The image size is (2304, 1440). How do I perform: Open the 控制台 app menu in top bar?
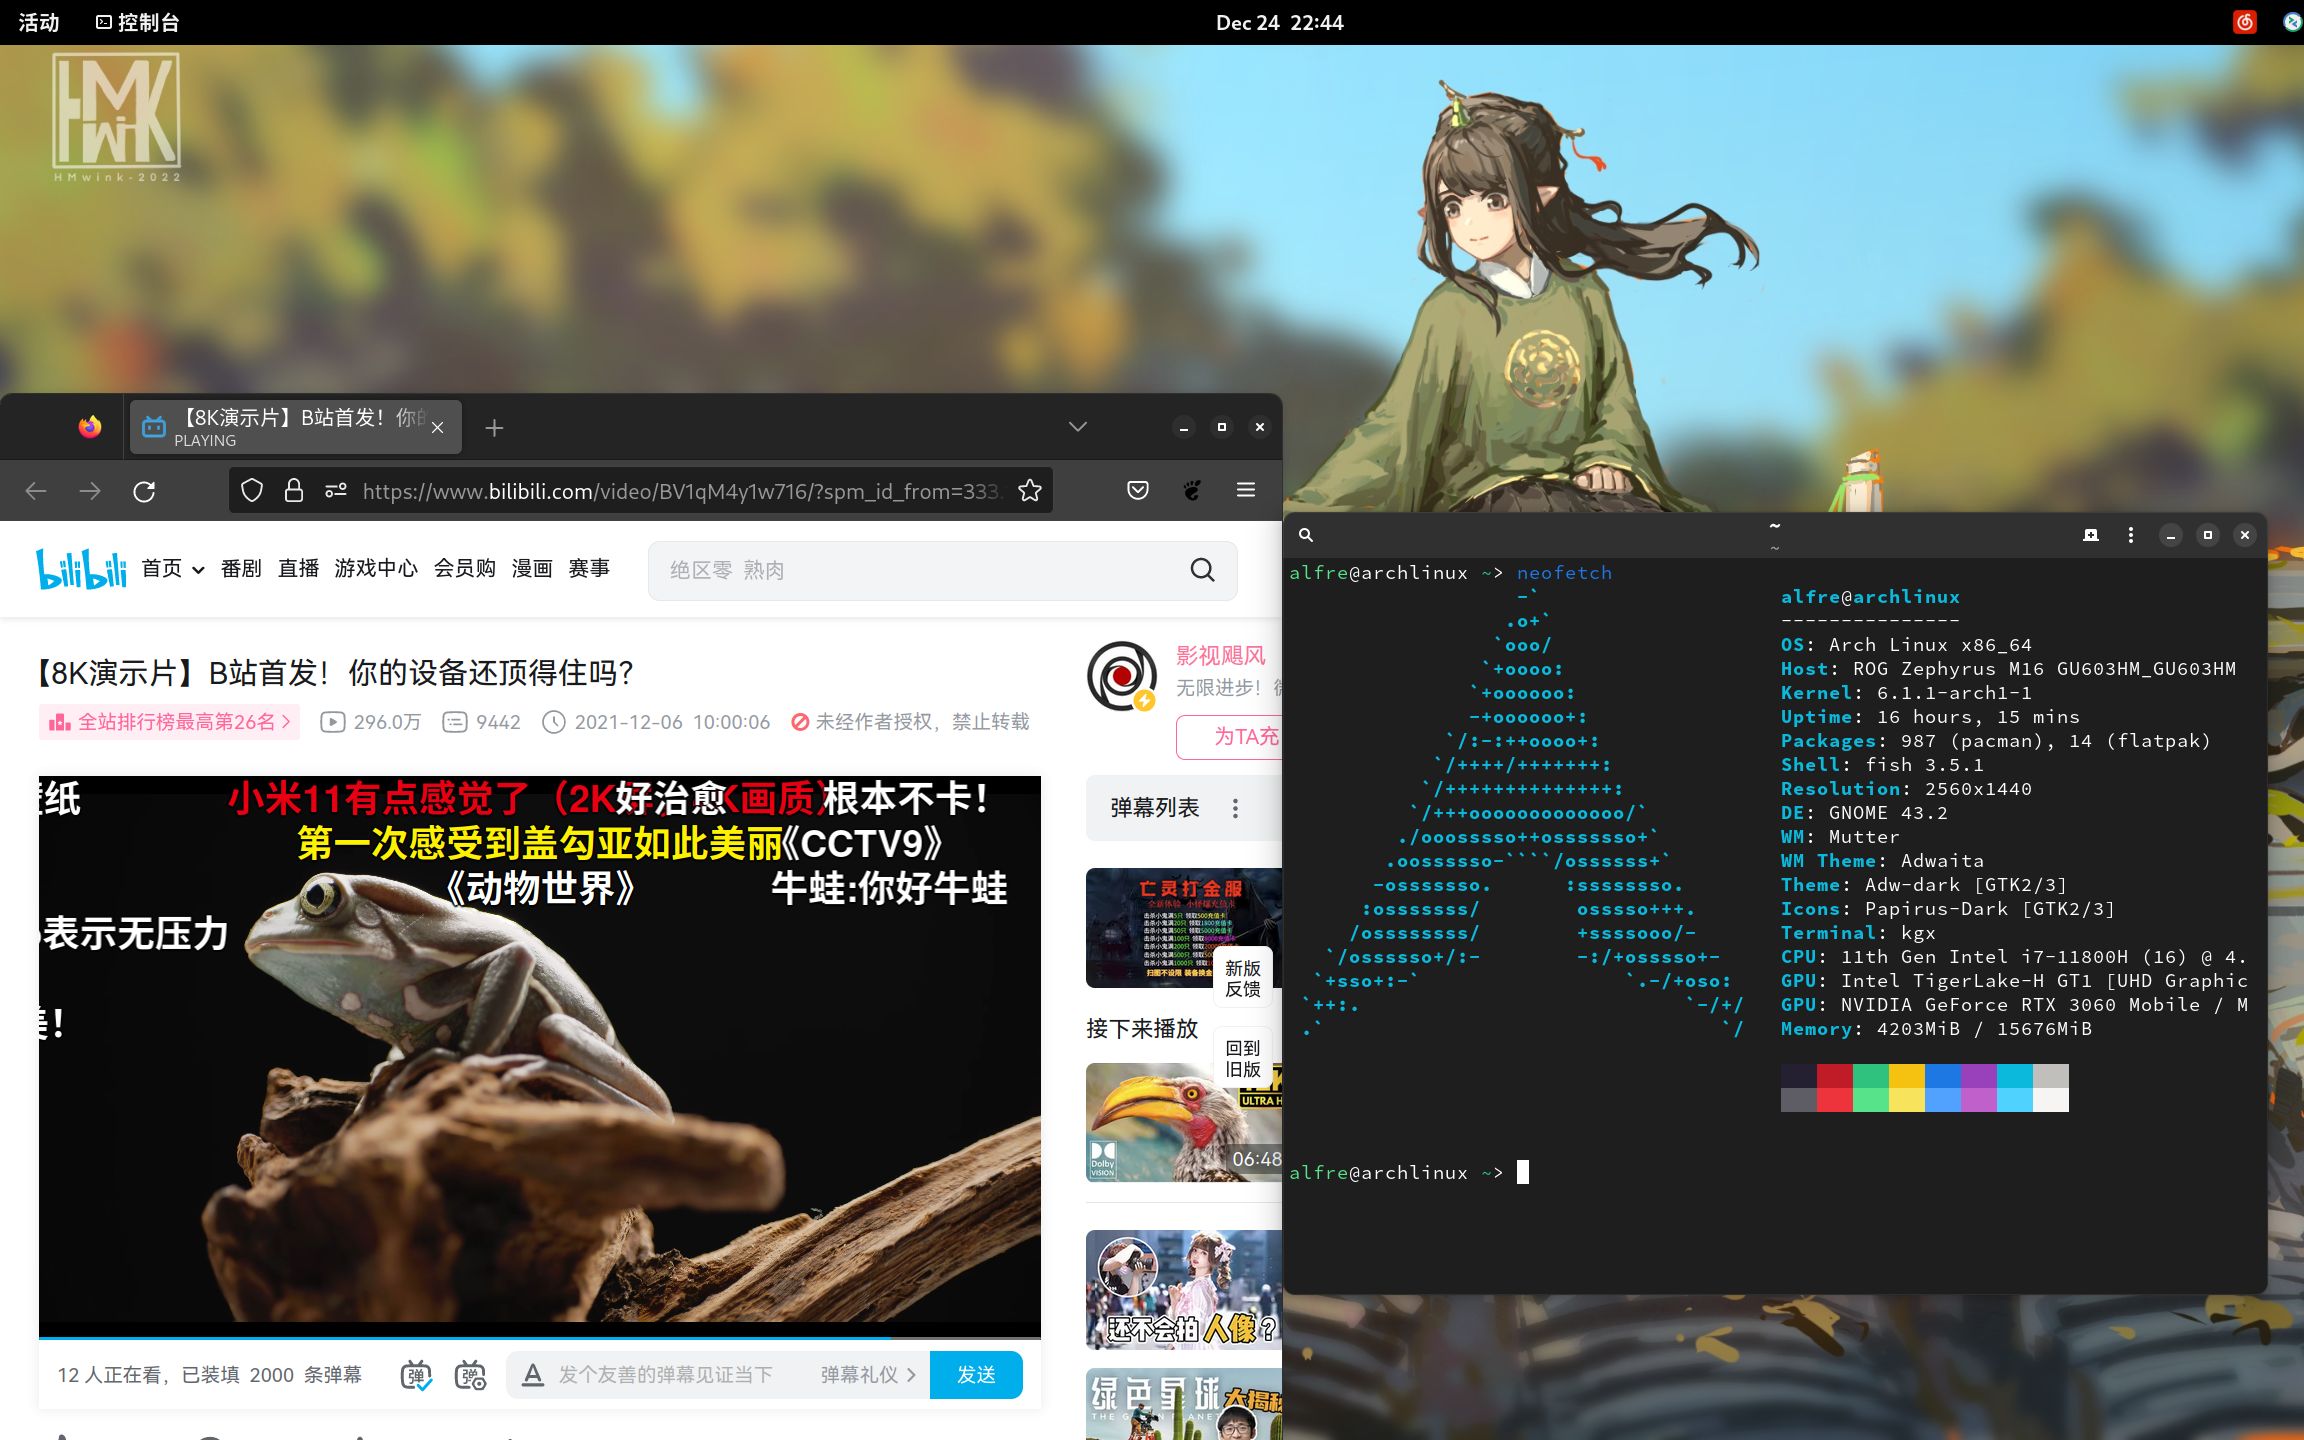point(137,22)
